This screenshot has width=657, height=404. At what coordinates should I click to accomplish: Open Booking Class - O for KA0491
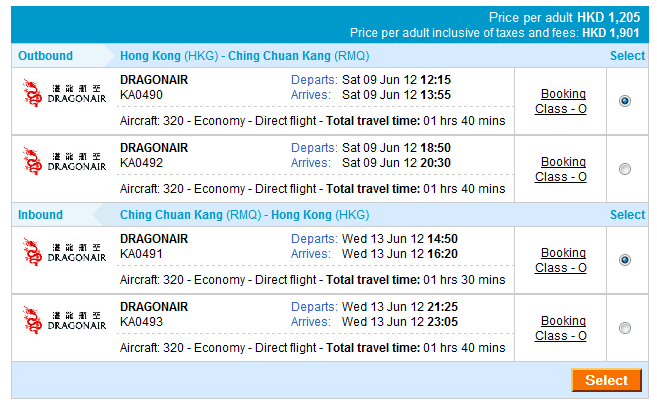point(562,260)
